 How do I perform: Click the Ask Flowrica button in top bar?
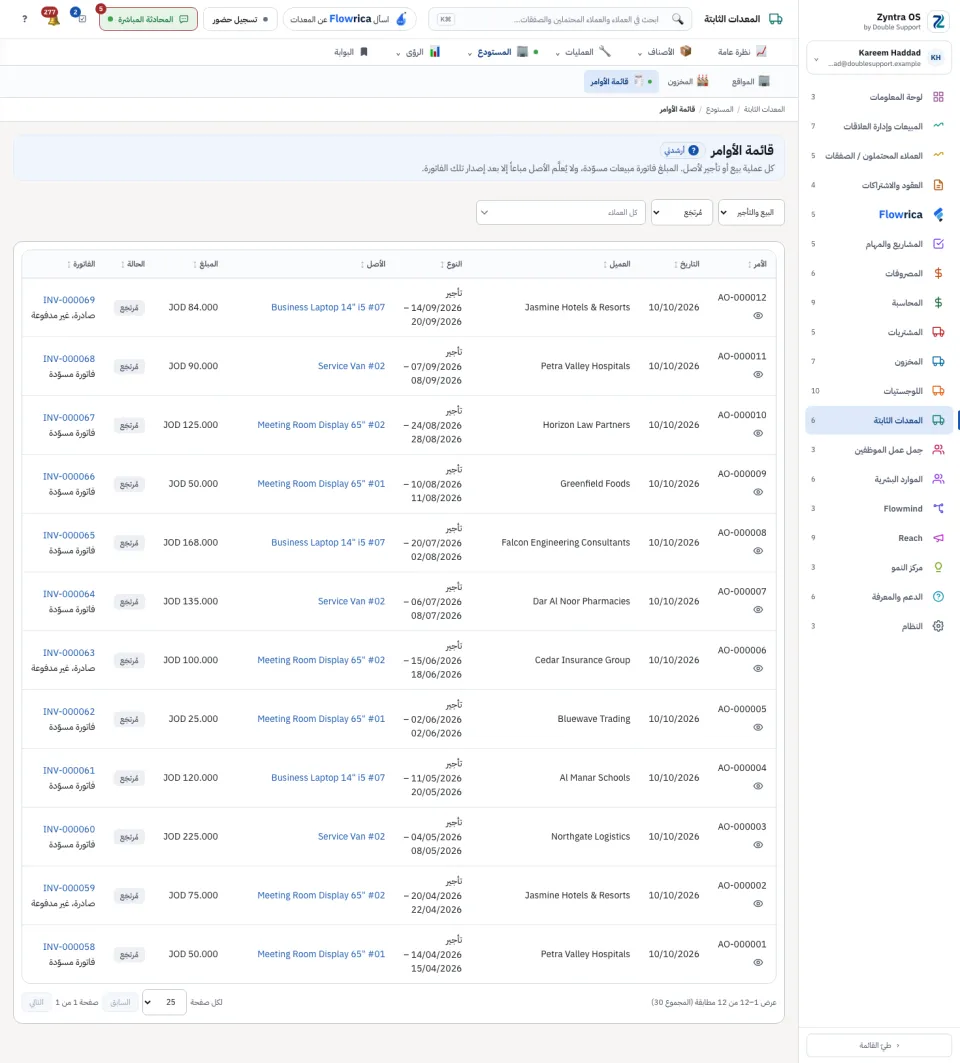(x=349, y=19)
